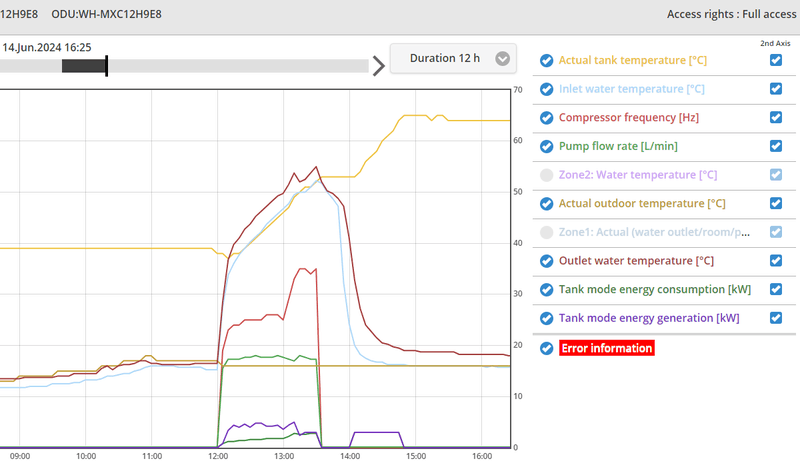Toggle Inlet water temperature series icon

click(546, 89)
